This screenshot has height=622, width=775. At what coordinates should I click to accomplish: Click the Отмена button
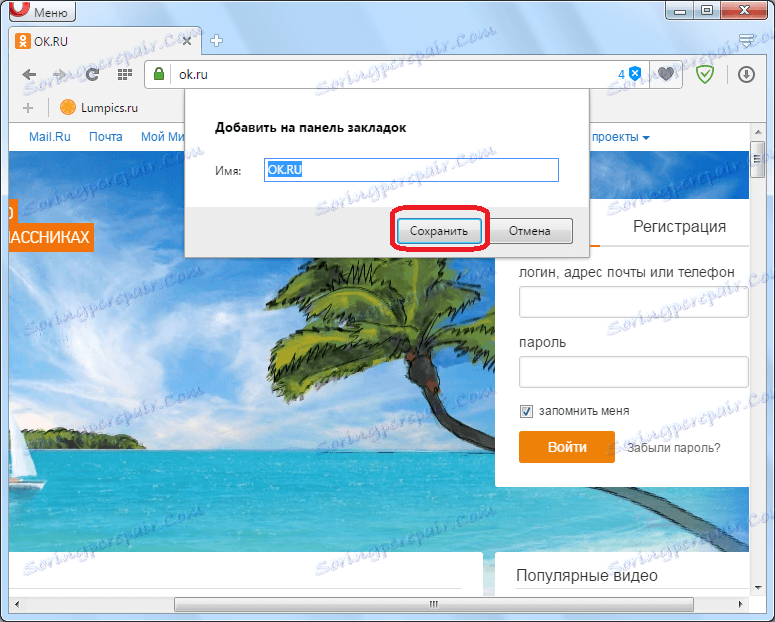point(530,231)
